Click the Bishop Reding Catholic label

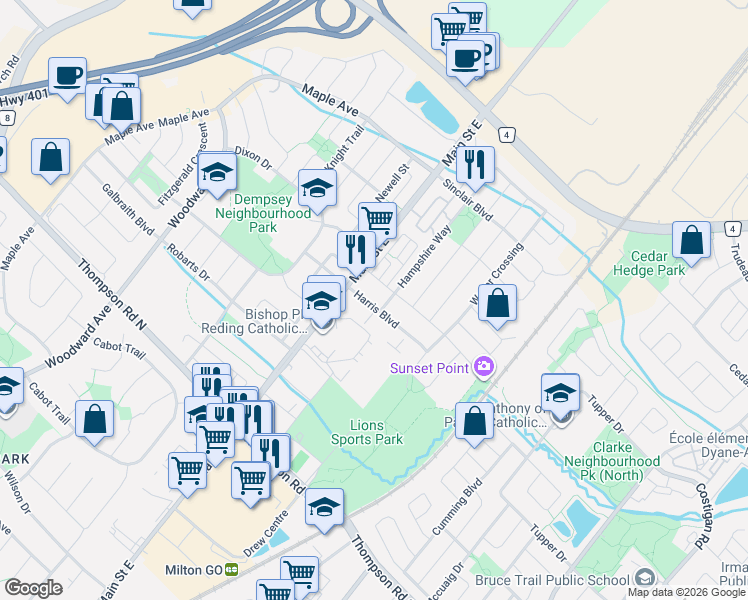(x=253, y=321)
